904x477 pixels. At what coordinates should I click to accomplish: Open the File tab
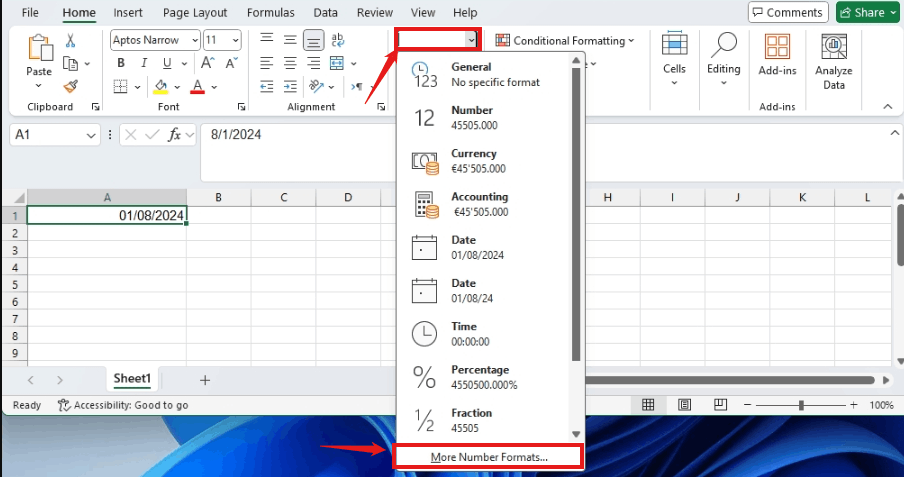click(29, 13)
